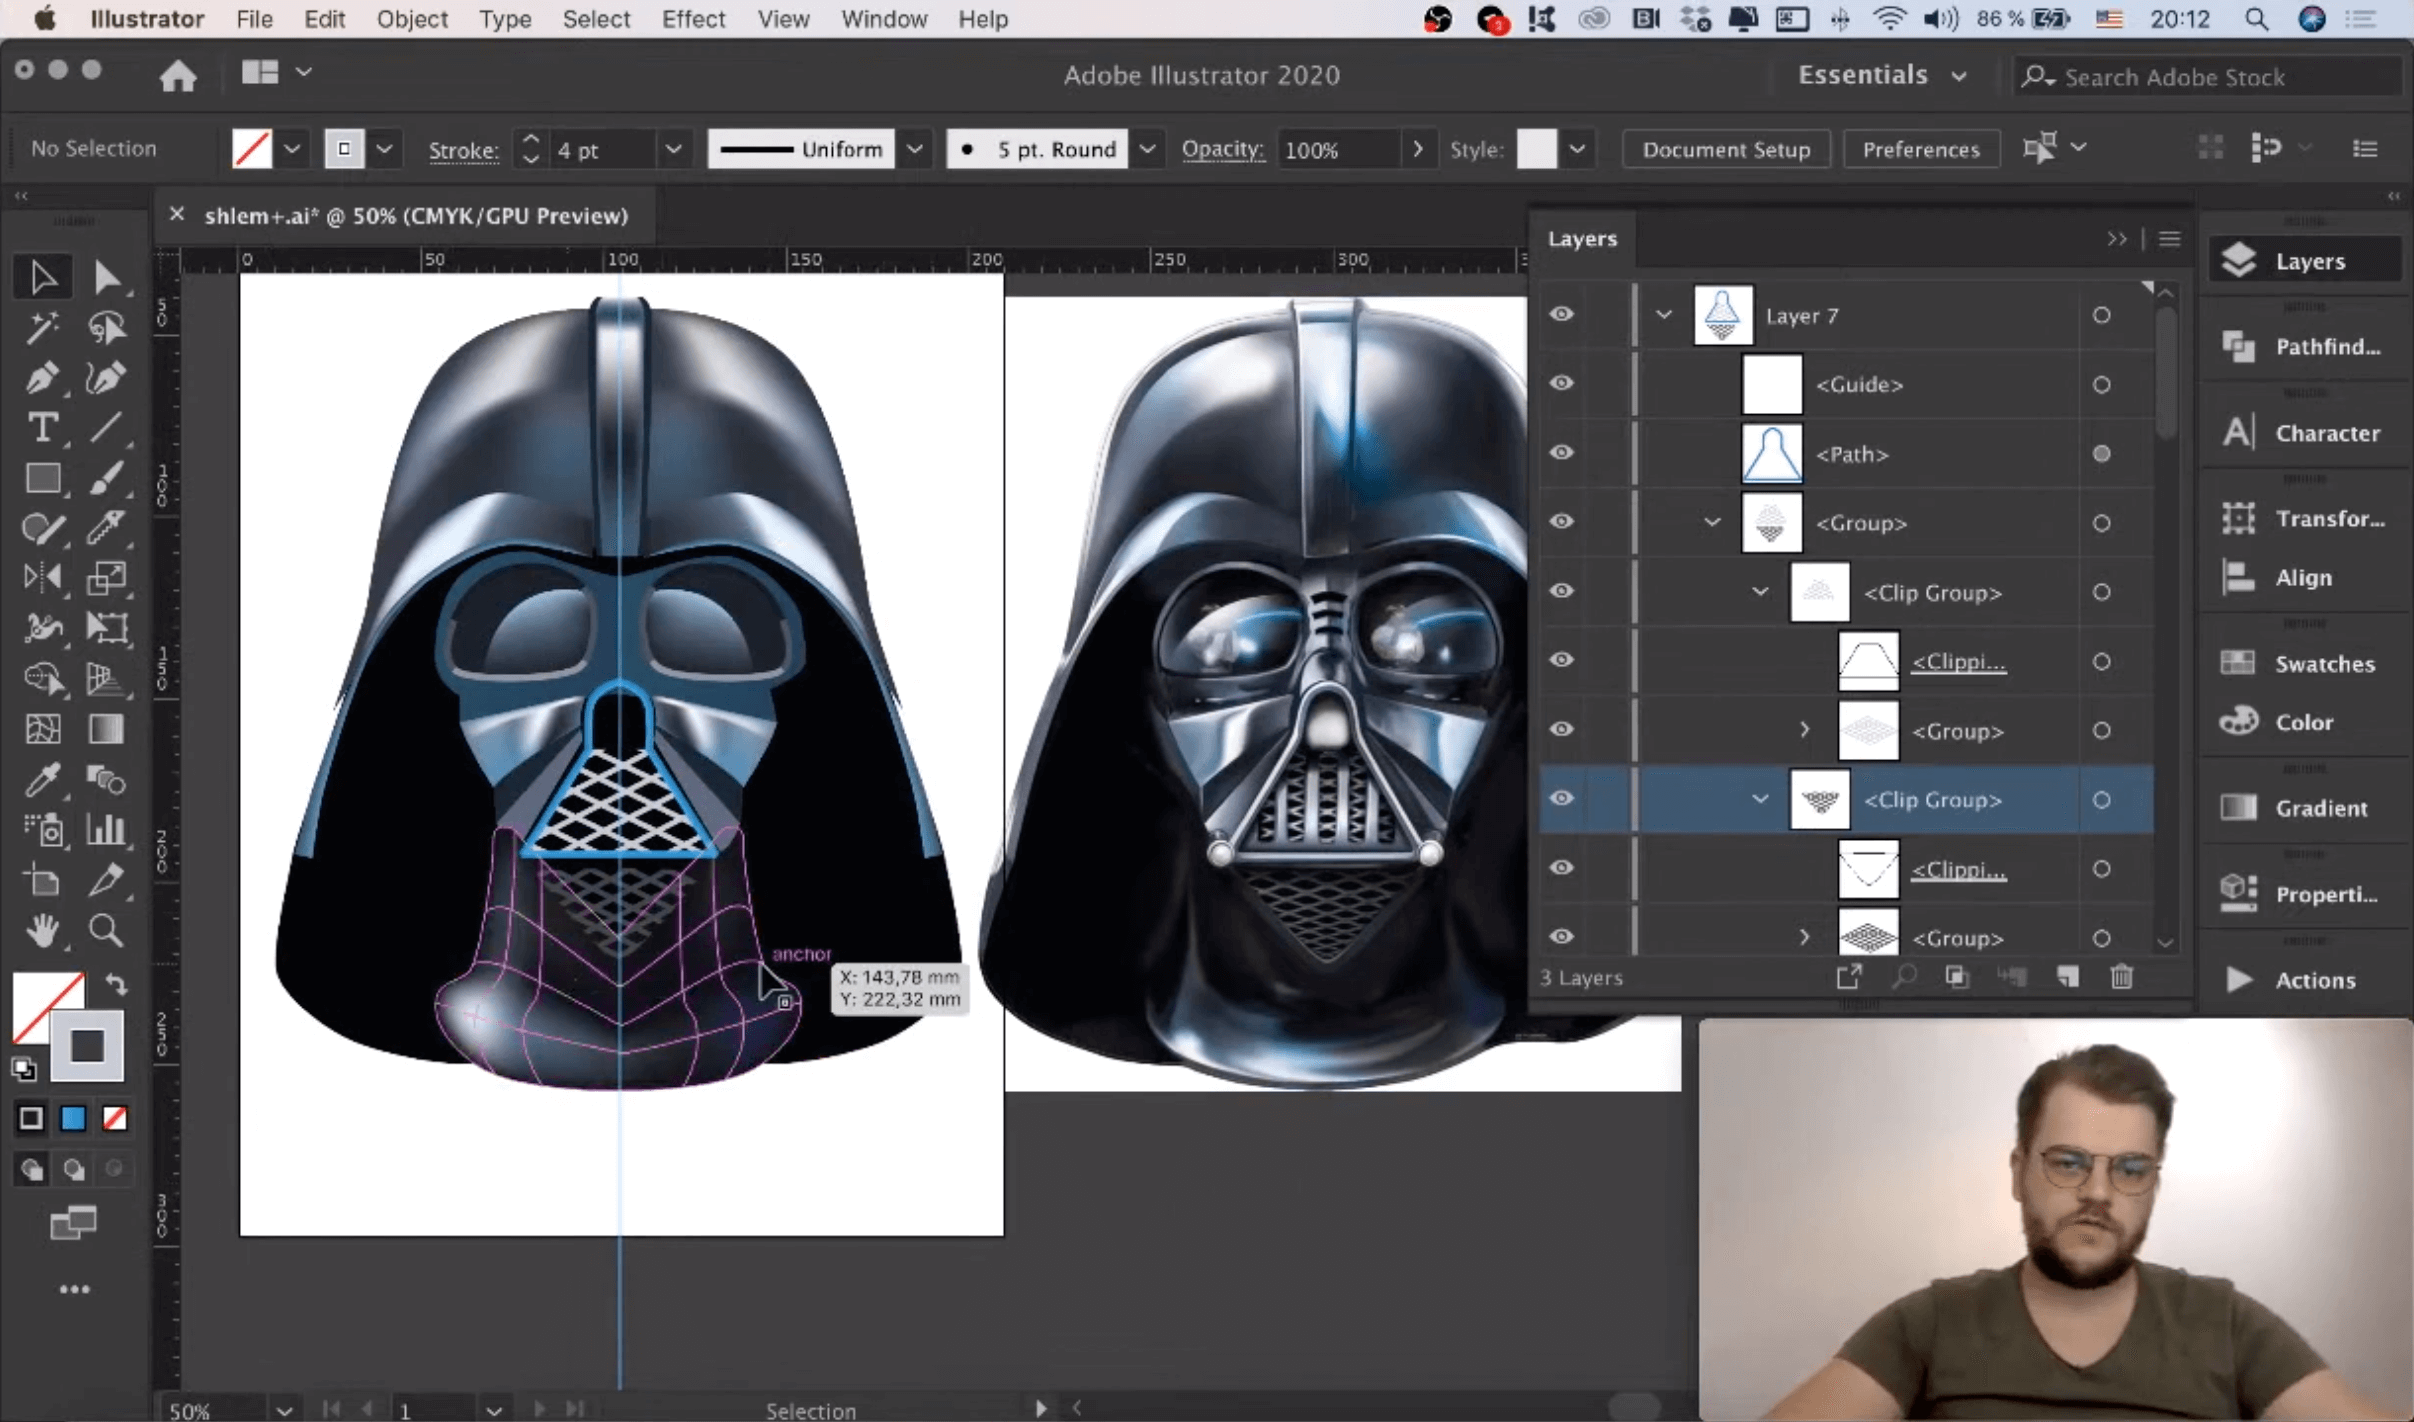Open the Effect menu
Image resolution: width=2414 pixels, height=1422 pixels.
click(x=692, y=19)
